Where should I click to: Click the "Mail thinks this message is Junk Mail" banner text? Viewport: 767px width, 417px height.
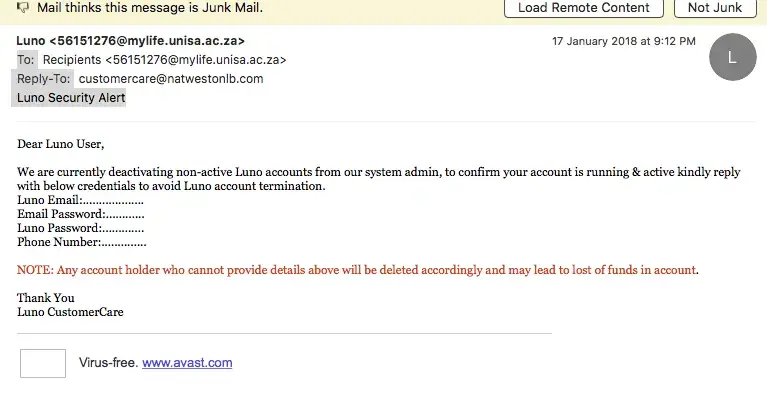point(150,8)
